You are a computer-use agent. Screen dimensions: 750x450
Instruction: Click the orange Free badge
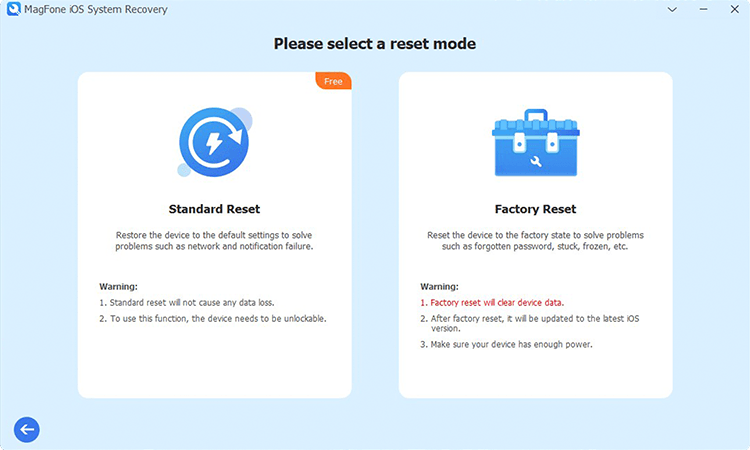333,81
